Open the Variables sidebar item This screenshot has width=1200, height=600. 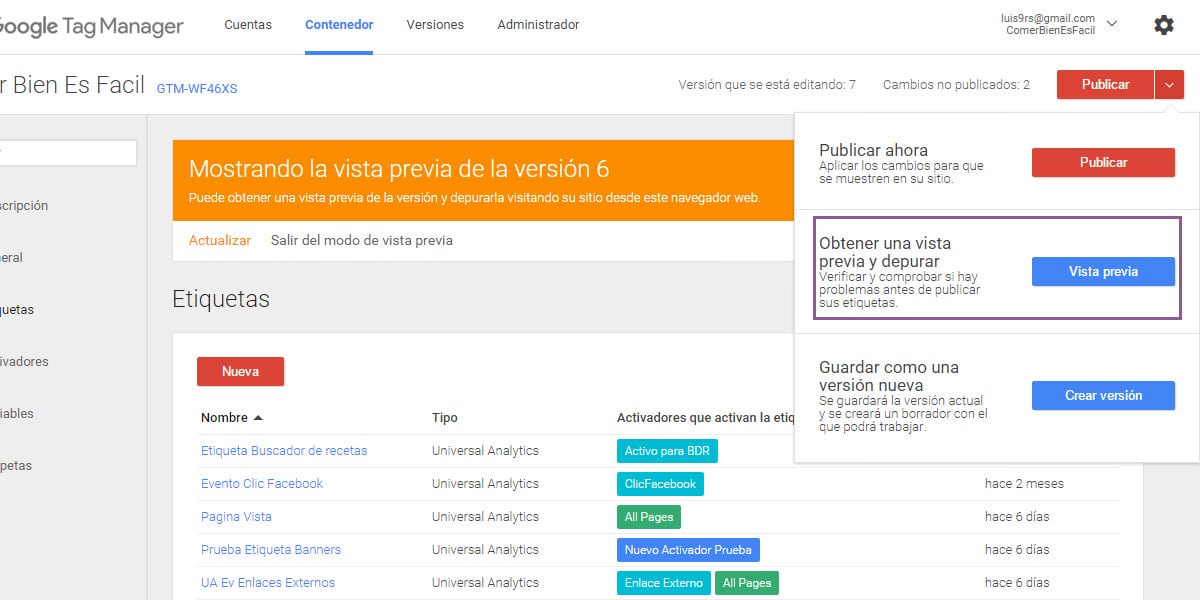click(17, 414)
